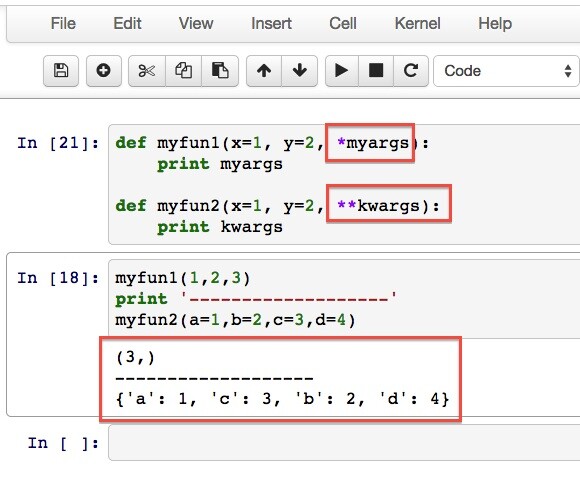This screenshot has height=478, width=580.
Task: Open the View menu
Action: 196,24
